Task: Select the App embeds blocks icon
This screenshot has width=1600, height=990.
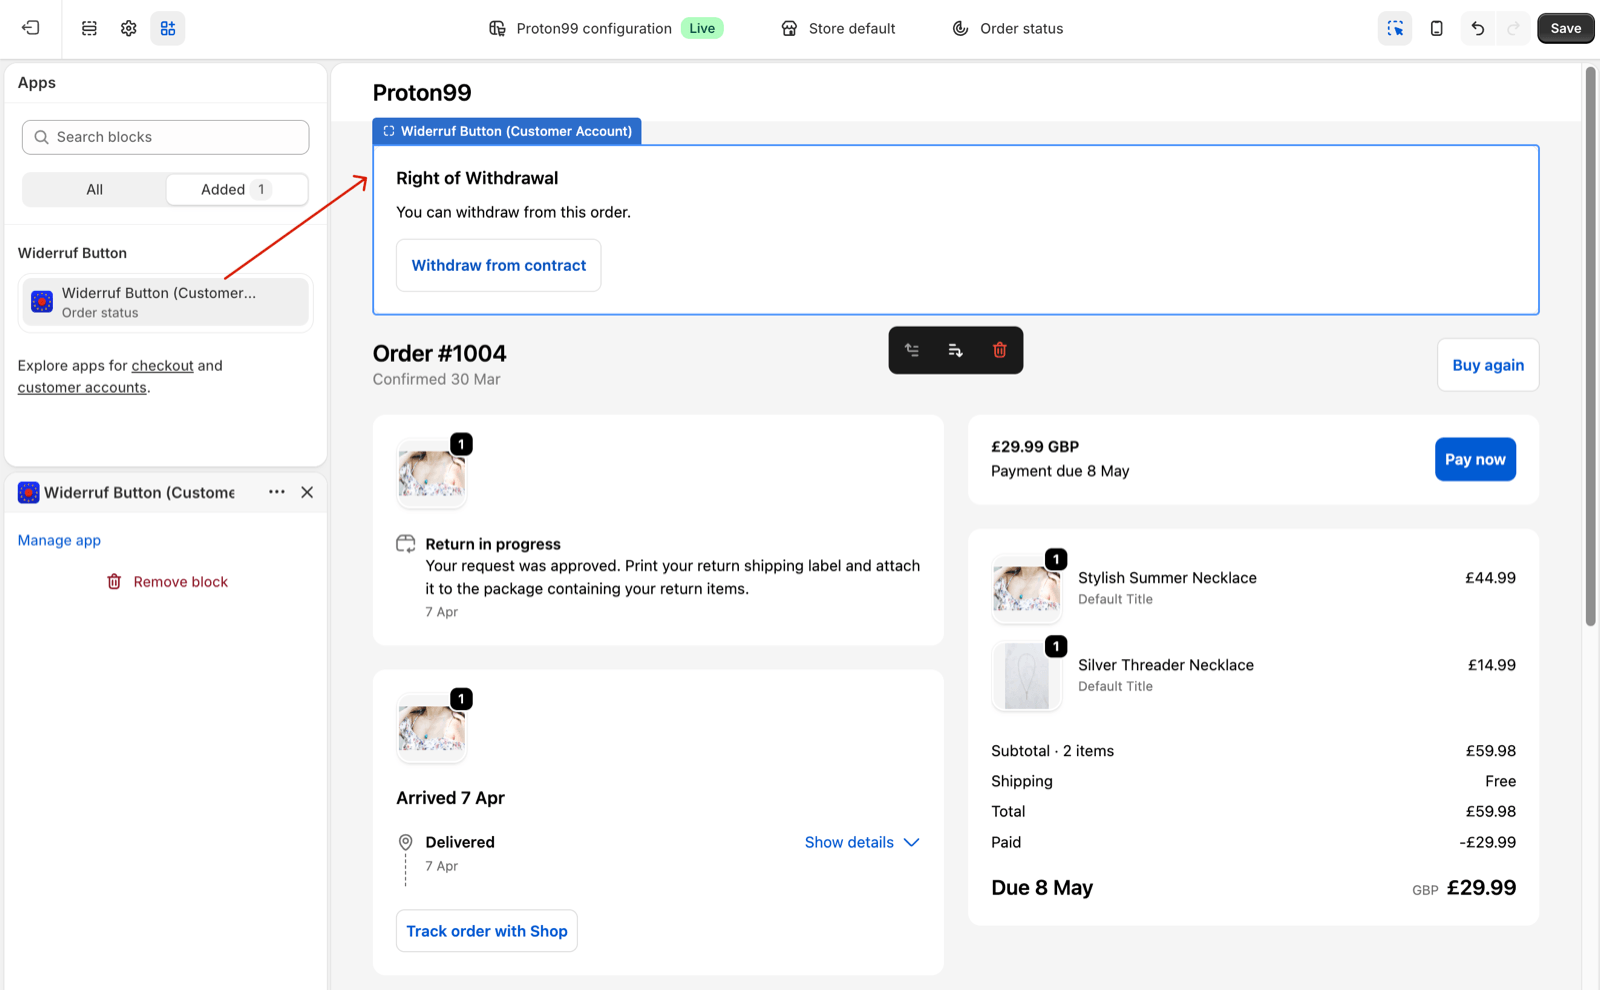Action: point(168,28)
